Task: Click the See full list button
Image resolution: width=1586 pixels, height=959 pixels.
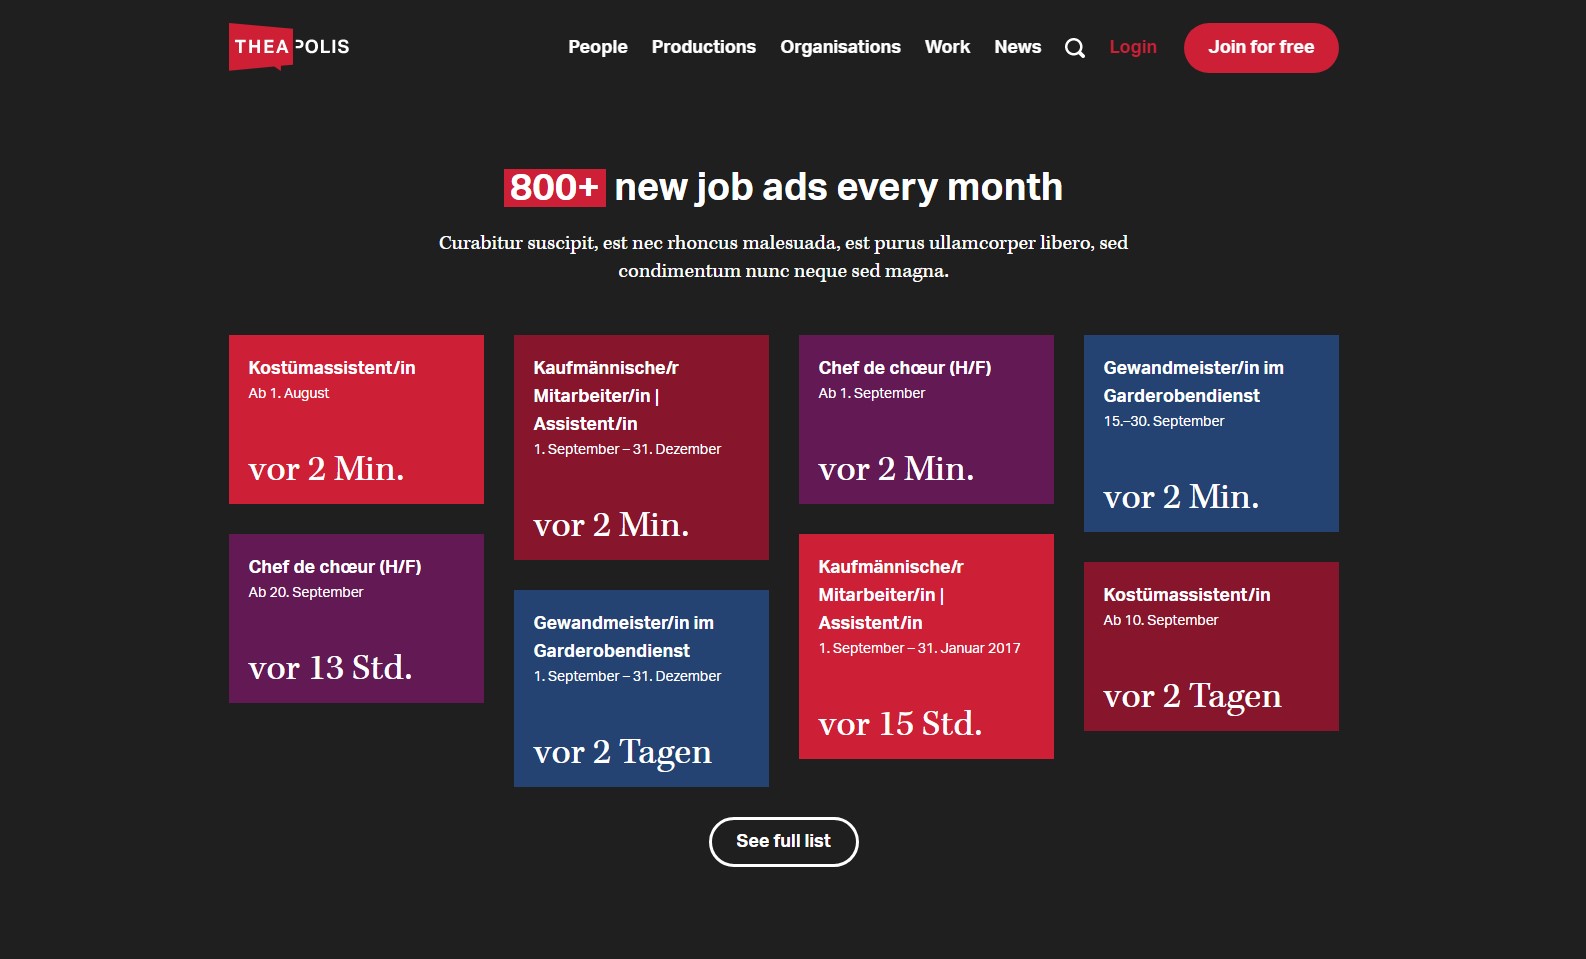Action: pos(783,841)
